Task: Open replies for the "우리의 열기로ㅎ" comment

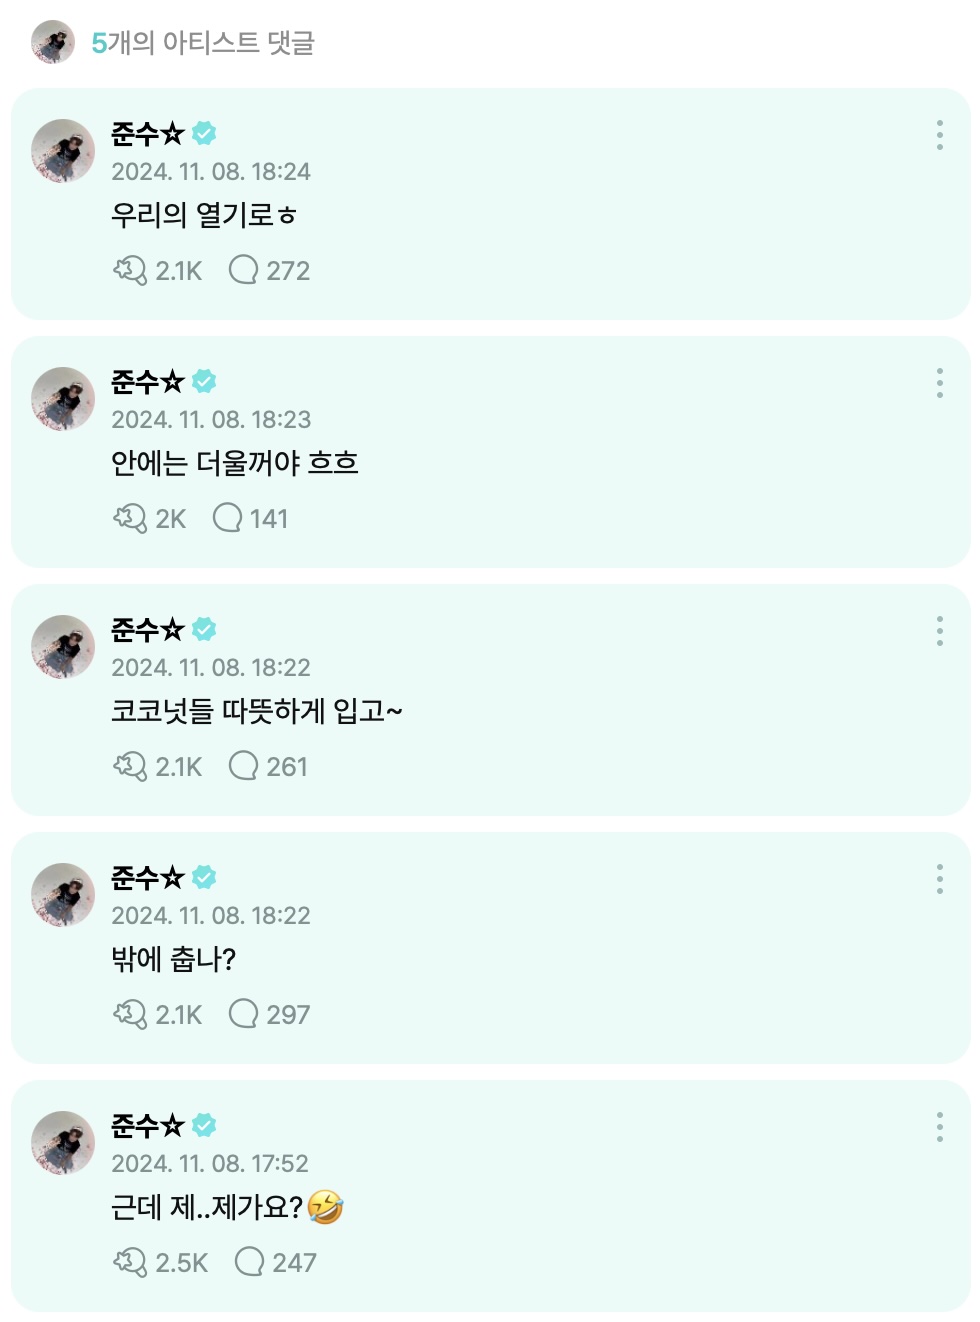Action: 244,270
